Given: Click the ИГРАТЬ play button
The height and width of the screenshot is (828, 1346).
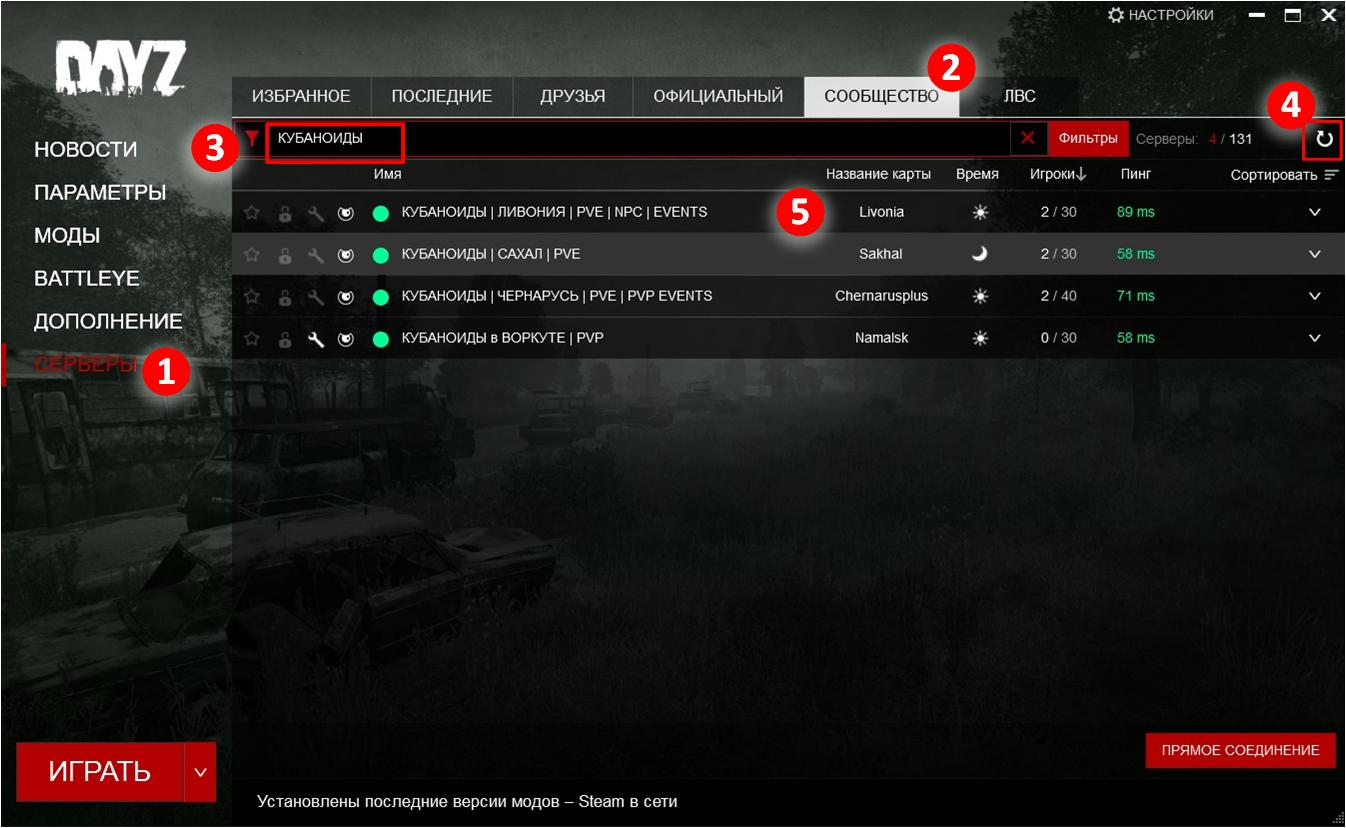Looking at the screenshot, I should click(100, 772).
